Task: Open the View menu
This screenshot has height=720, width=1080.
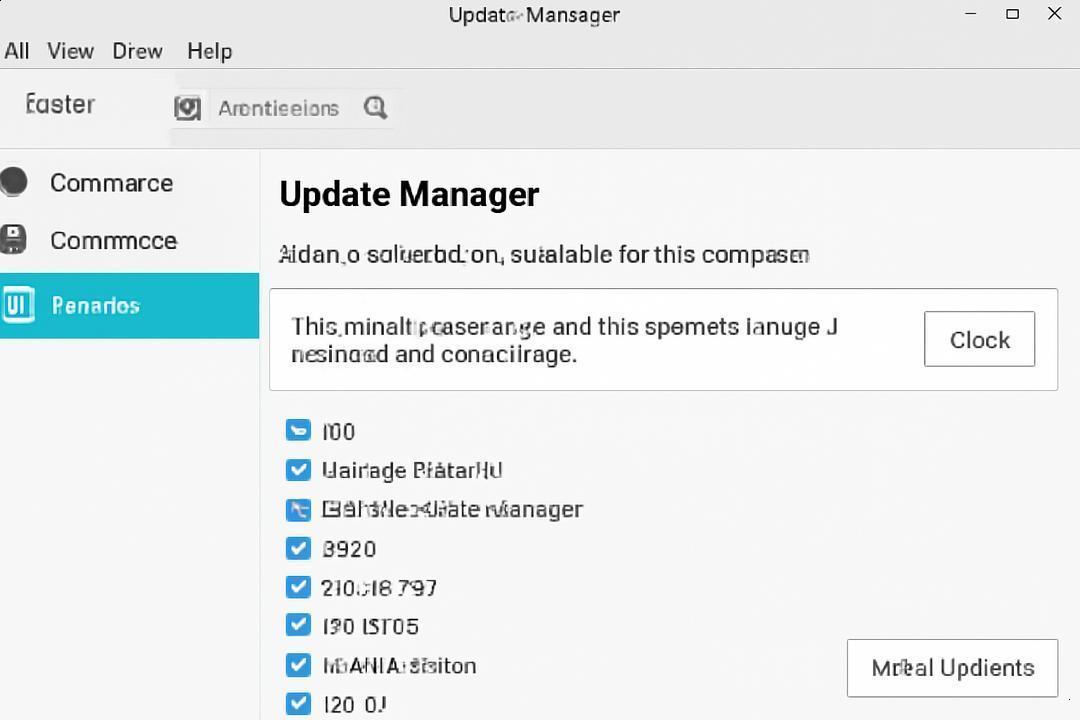Action: point(70,51)
